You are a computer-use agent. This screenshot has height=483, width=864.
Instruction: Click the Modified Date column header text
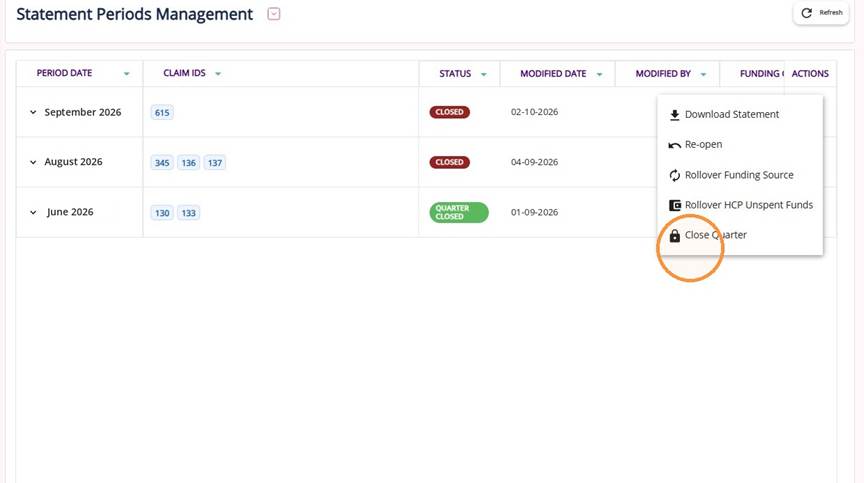[x=553, y=74]
